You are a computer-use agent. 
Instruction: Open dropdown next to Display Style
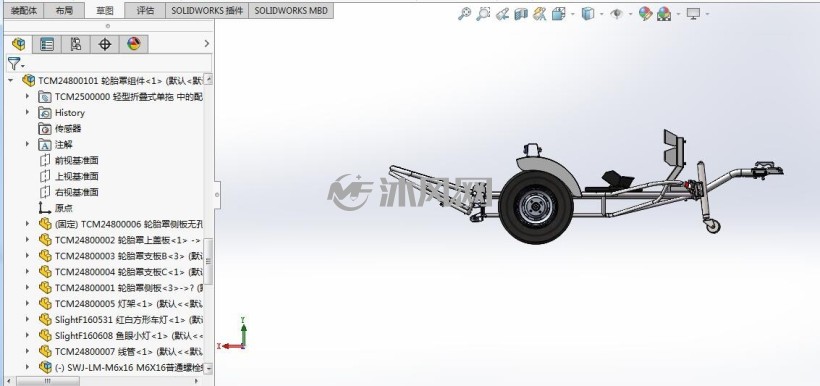point(602,14)
